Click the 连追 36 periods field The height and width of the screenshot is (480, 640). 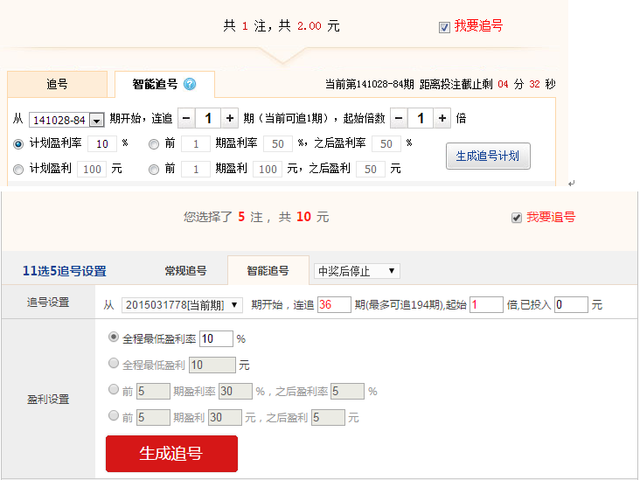(334, 305)
